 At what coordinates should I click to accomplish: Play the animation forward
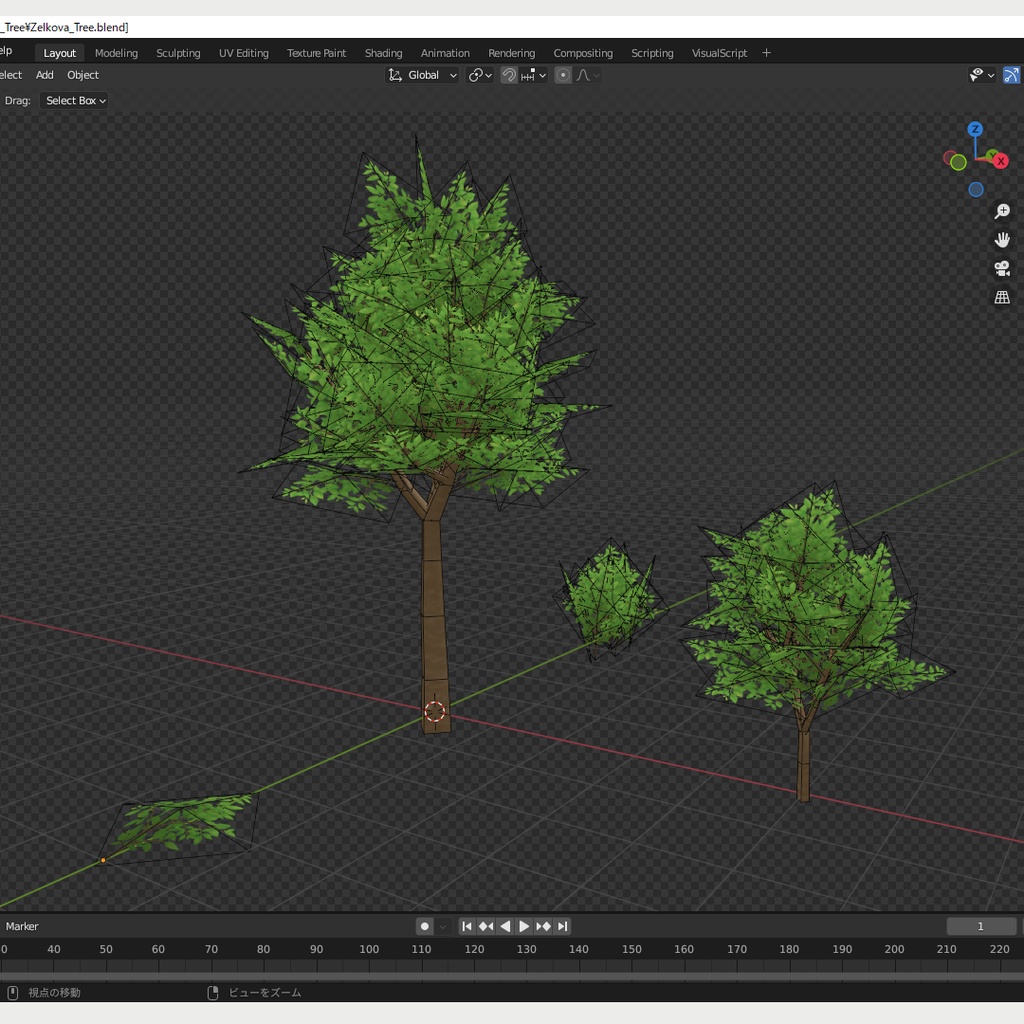pyautogui.click(x=524, y=926)
